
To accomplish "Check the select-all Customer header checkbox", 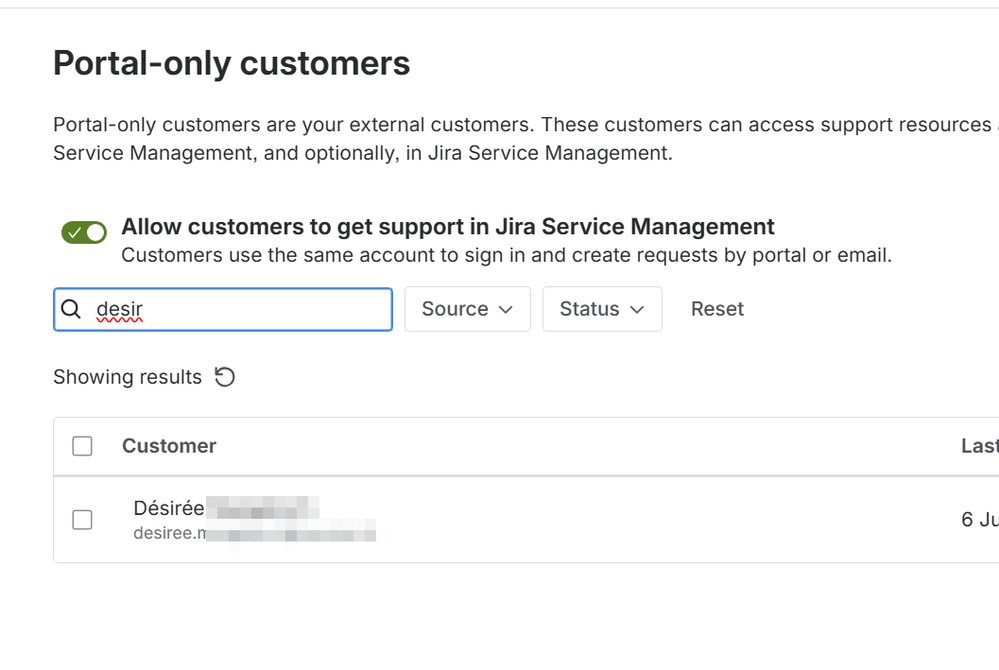I will (82, 446).
